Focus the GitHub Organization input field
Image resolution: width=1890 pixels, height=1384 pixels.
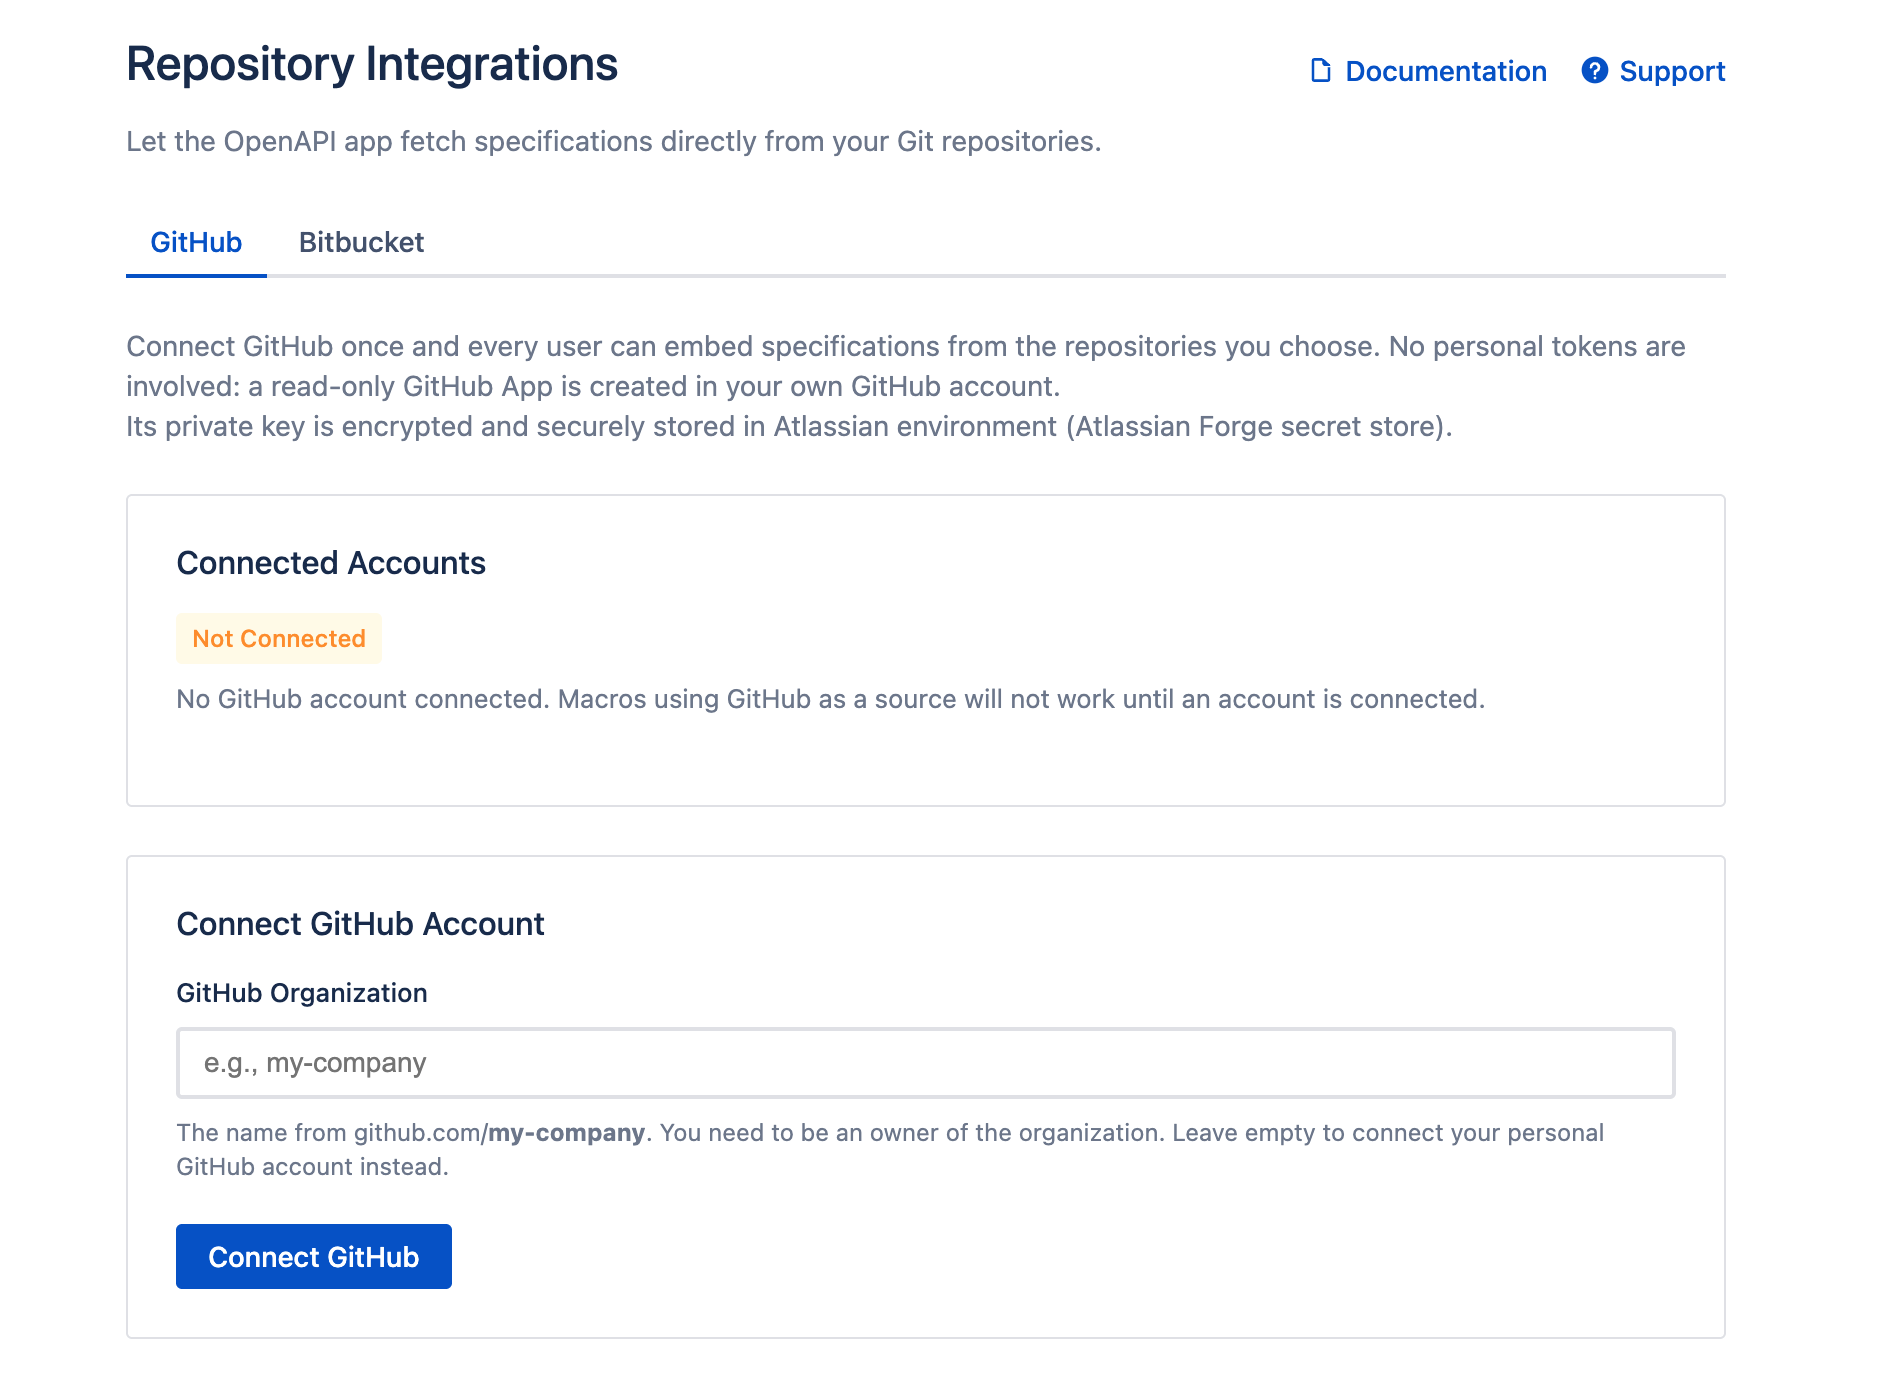pos(926,1063)
